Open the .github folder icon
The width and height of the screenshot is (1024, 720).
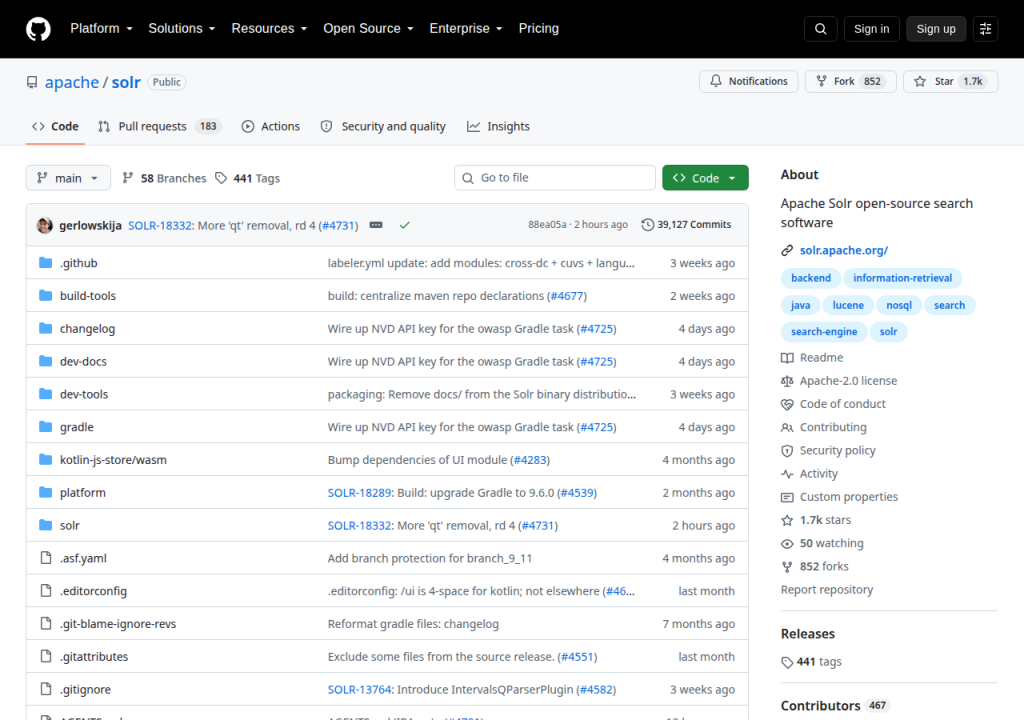(x=46, y=263)
